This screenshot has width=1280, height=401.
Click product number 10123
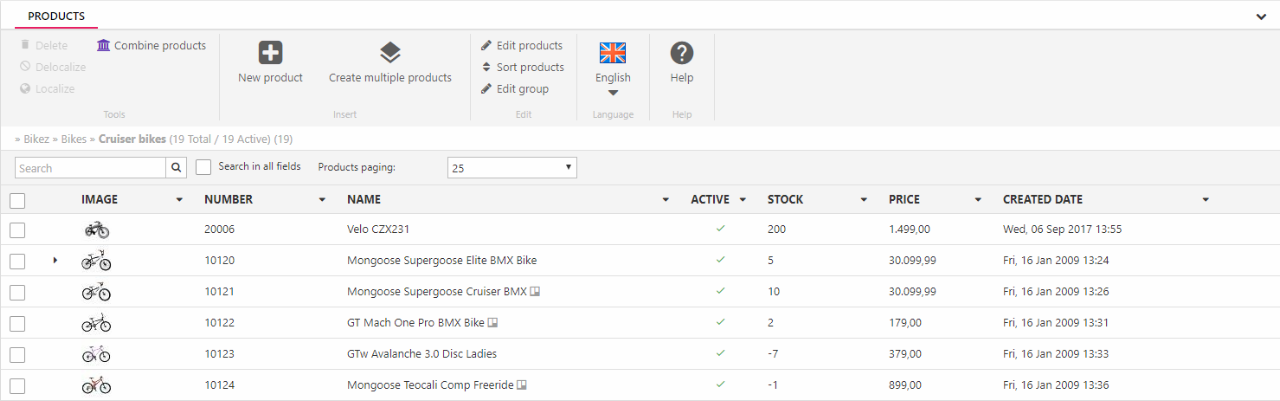pos(219,354)
